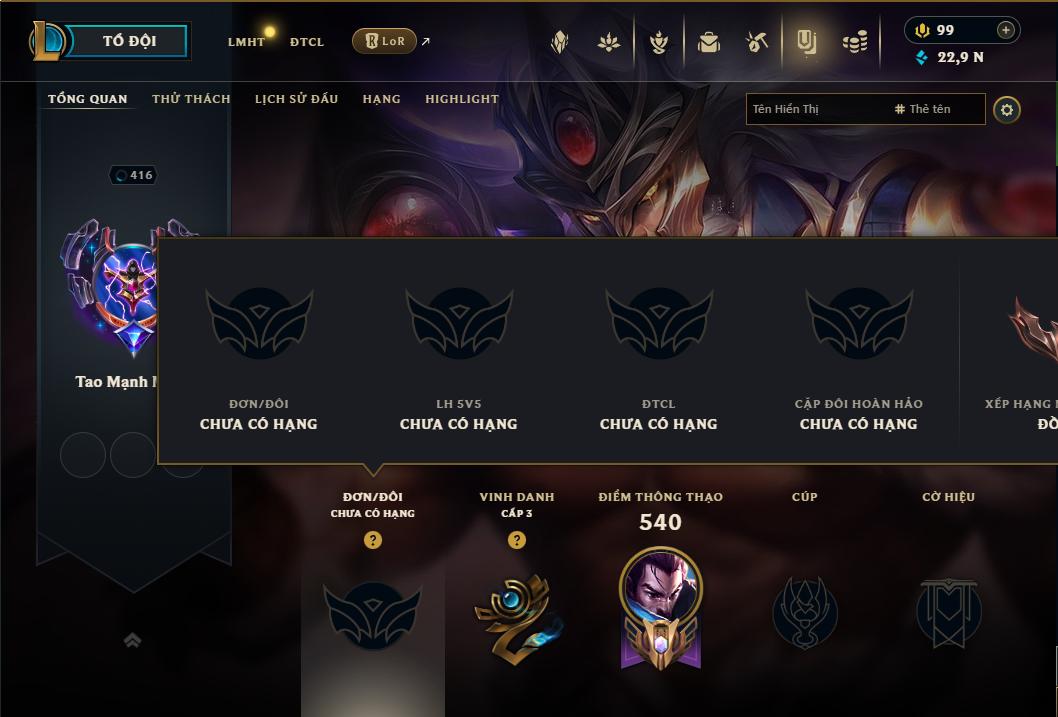The height and width of the screenshot is (717, 1058).
Task: Click the Tổ Đội party button
Action: [x=129, y=40]
